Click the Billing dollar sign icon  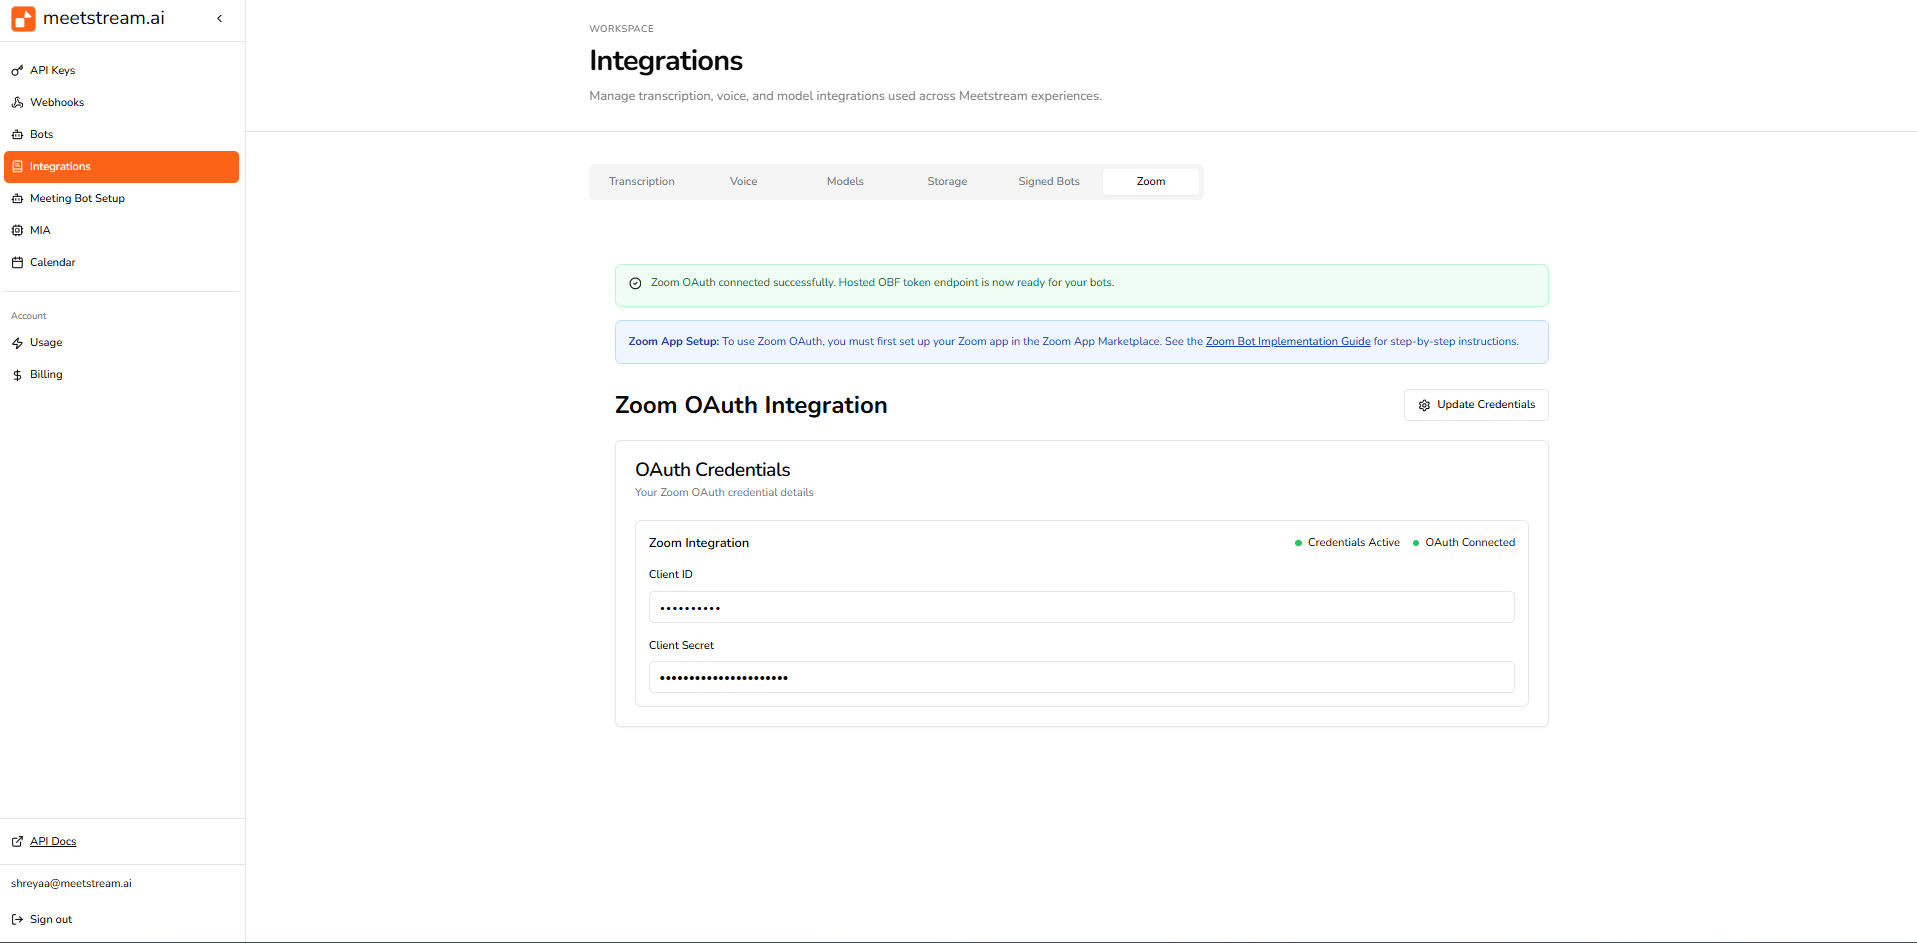[17, 375]
